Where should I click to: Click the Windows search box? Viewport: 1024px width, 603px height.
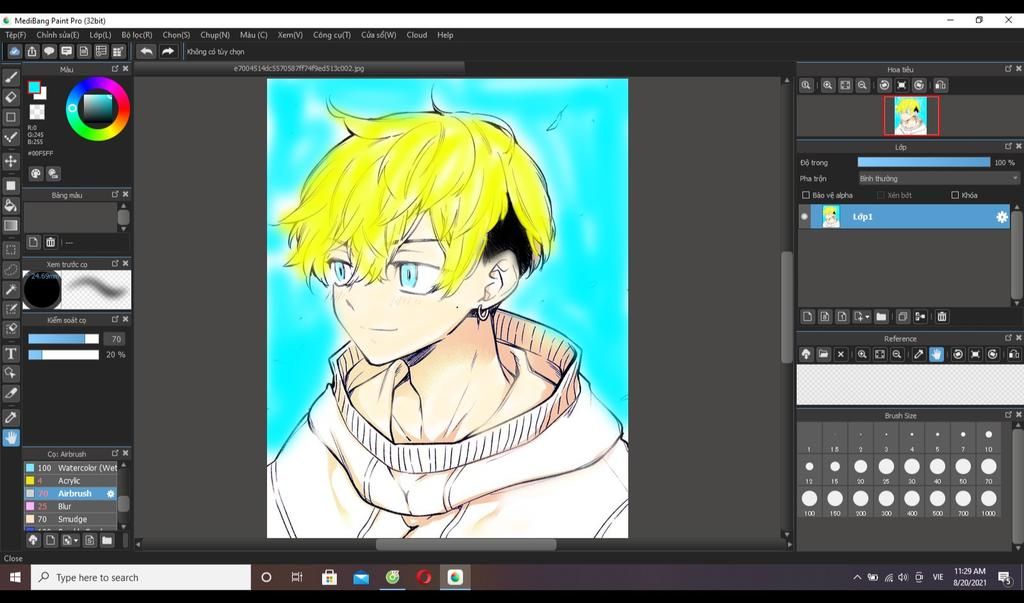click(140, 578)
